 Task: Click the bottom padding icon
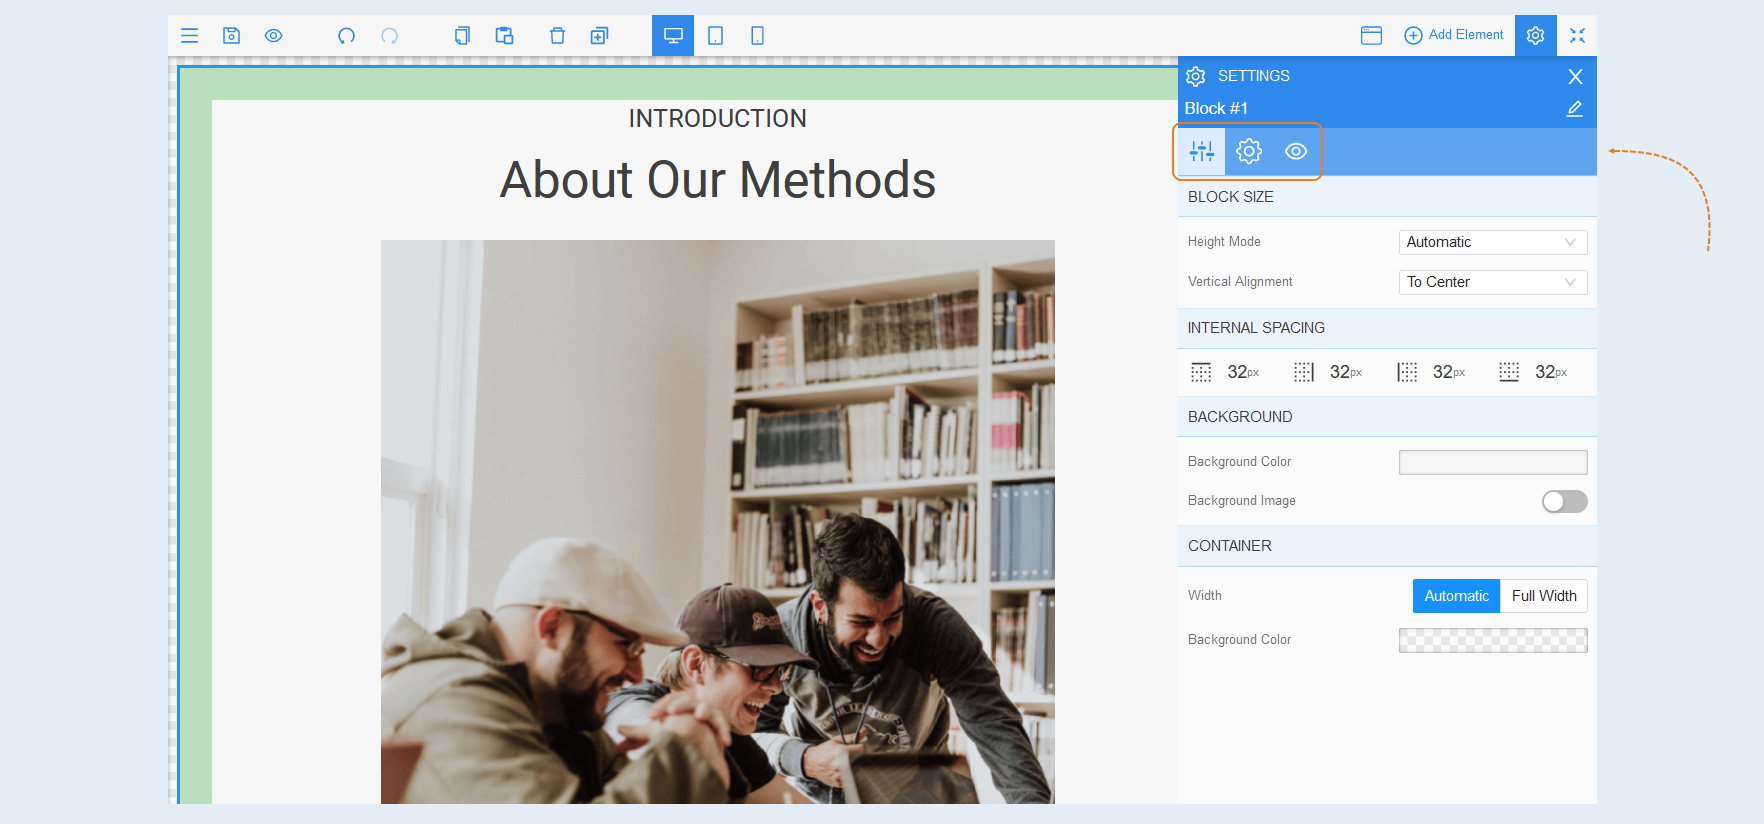pyautogui.click(x=1509, y=372)
